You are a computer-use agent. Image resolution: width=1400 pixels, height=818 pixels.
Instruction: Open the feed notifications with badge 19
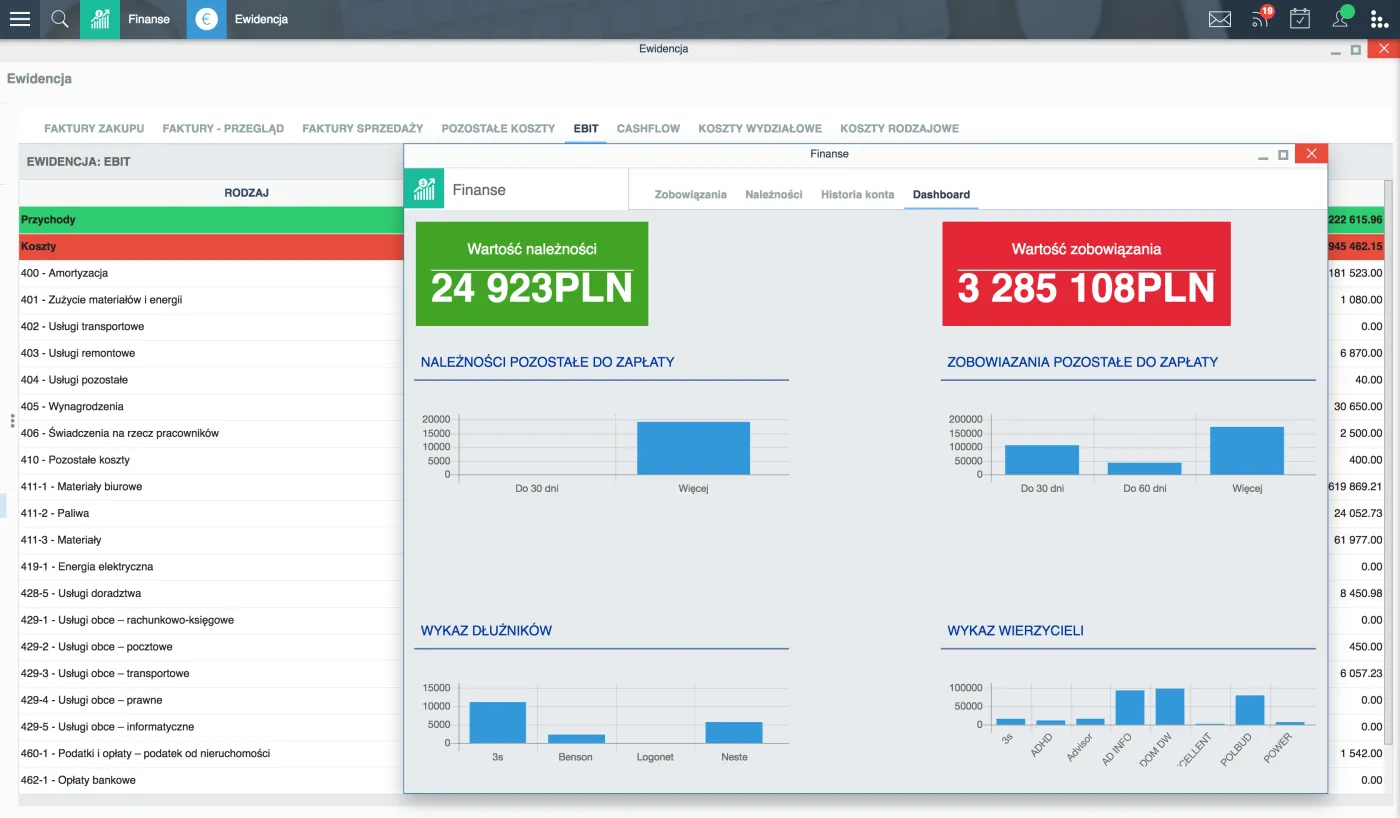pos(1260,18)
